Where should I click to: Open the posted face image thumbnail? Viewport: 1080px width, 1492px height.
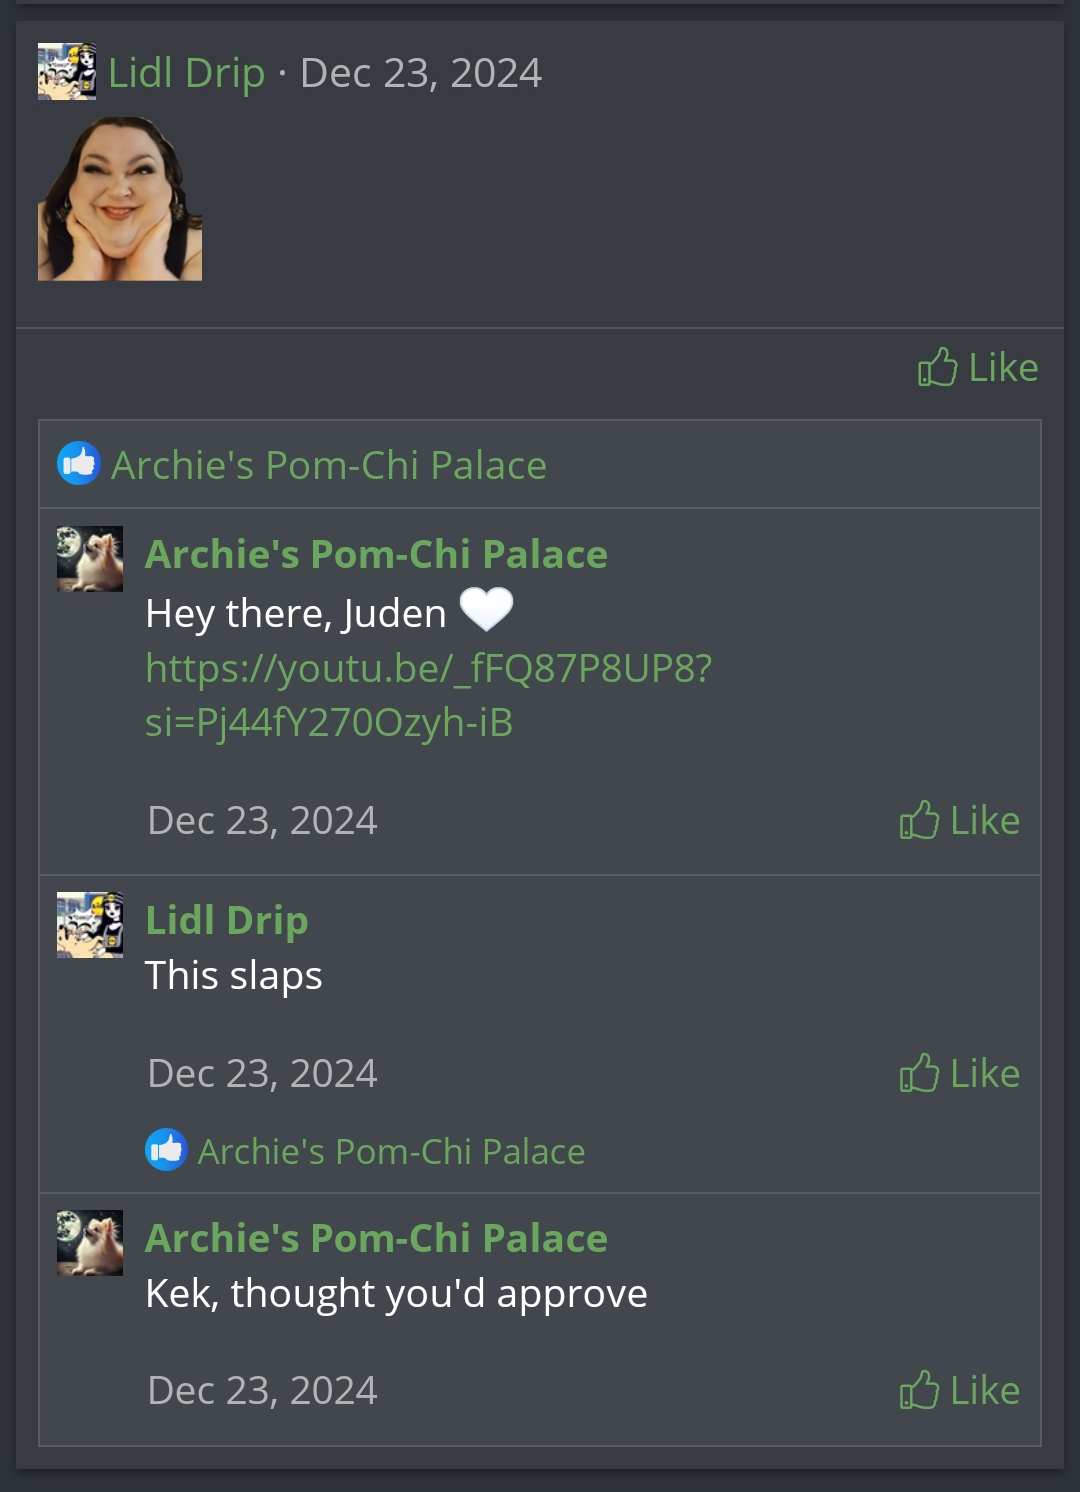(x=120, y=199)
